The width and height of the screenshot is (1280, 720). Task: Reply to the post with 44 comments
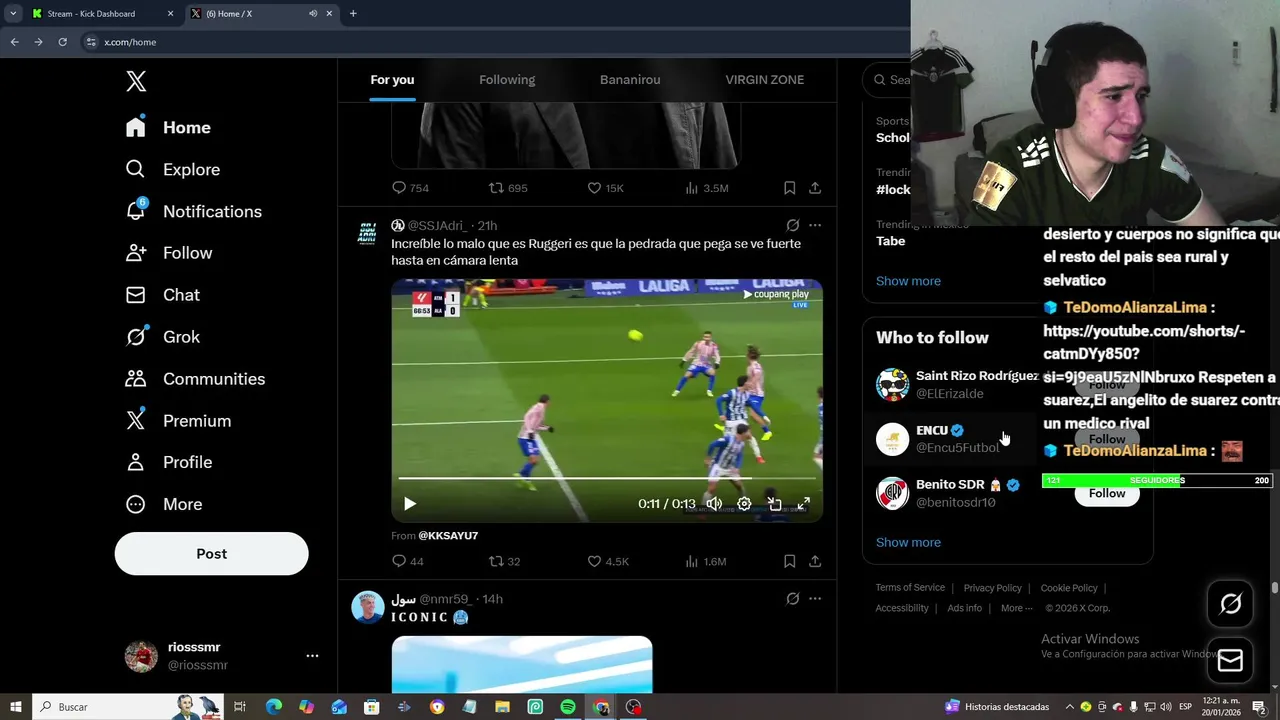pos(407,561)
